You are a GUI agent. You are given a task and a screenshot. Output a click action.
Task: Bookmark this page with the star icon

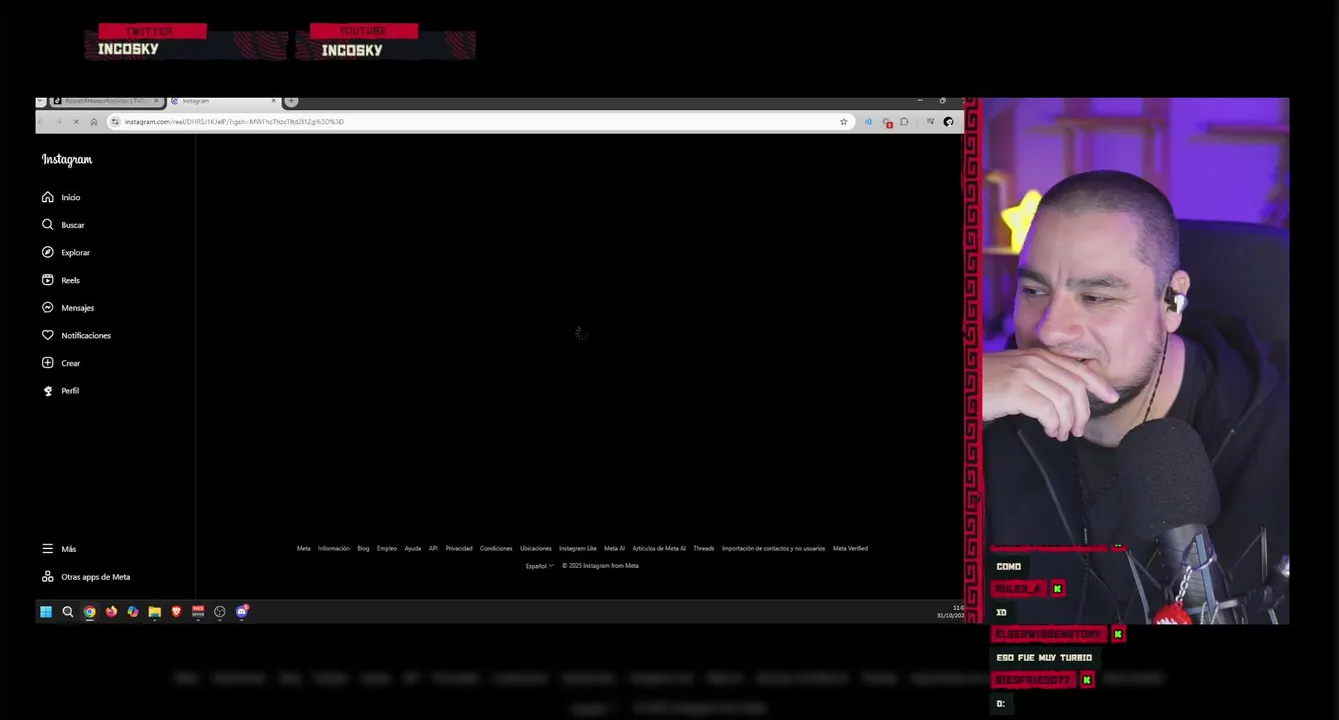click(844, 122)
